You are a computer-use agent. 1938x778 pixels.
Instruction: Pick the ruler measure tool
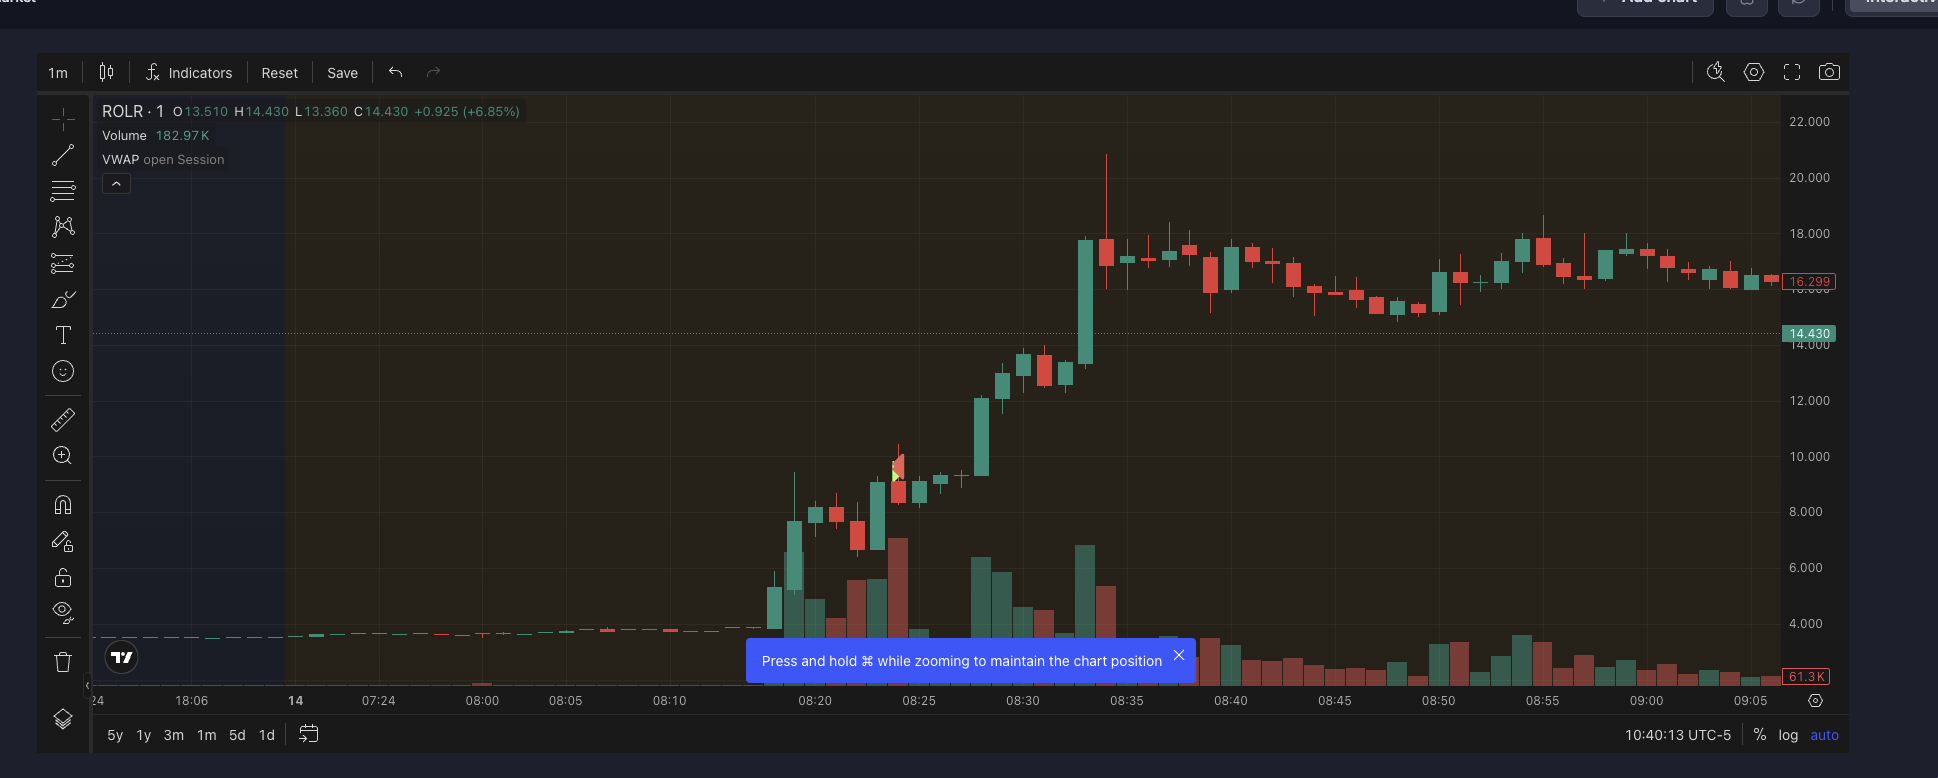(x=63, y=420)
